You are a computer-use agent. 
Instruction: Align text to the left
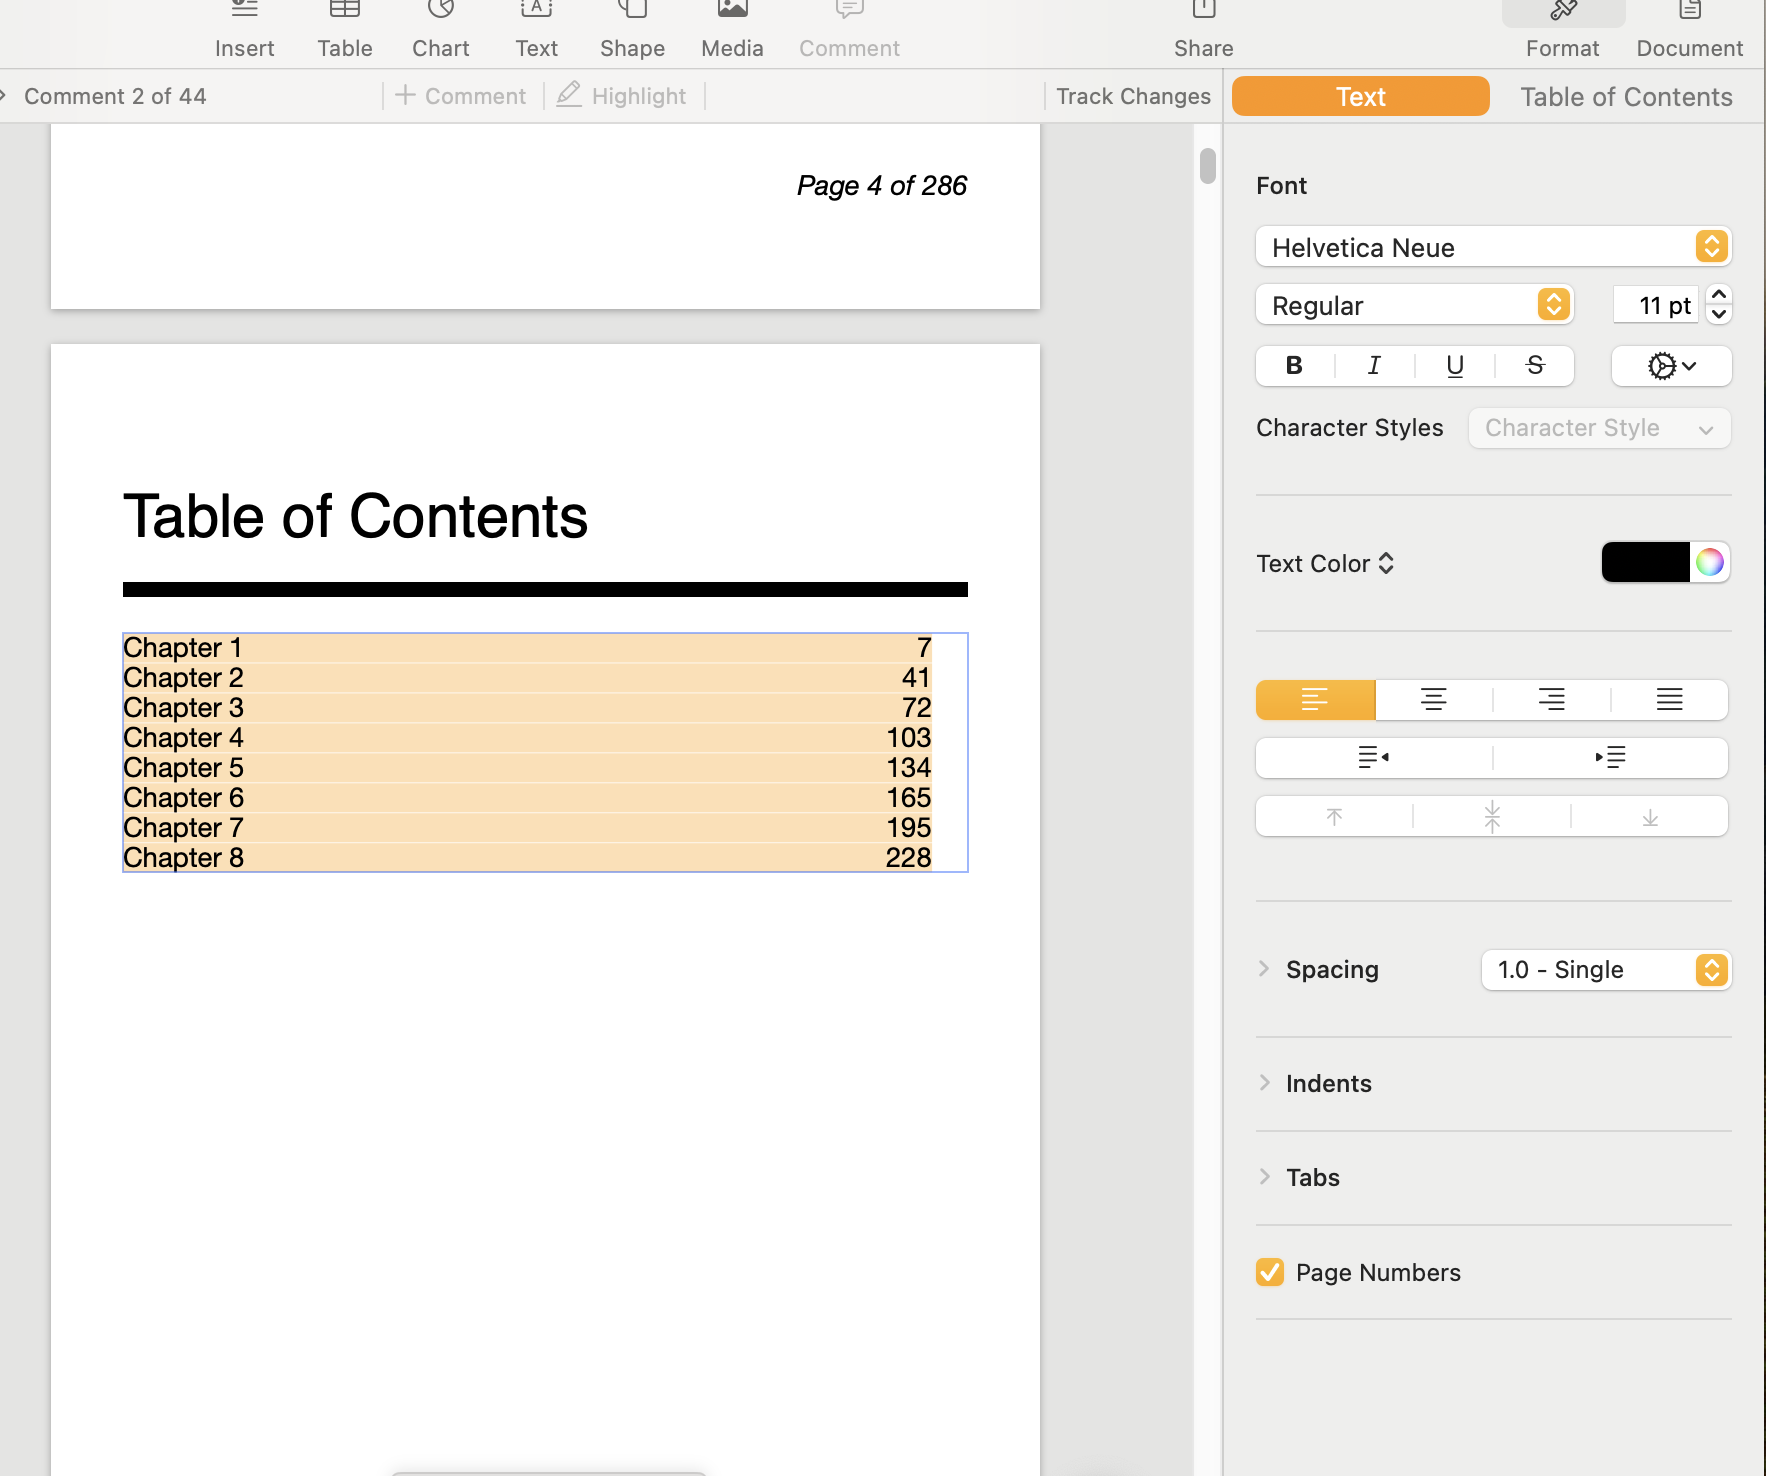pyautogui.click(x=1316, y=700)
